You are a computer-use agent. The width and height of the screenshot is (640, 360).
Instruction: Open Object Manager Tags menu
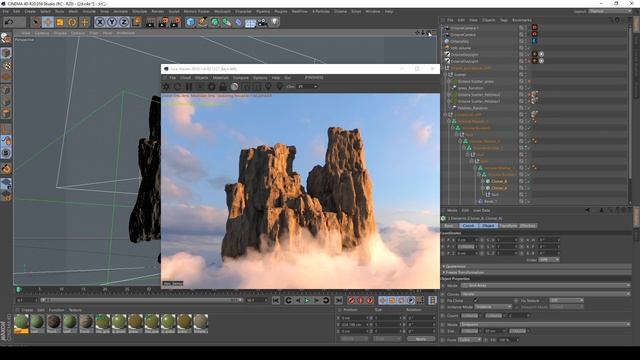(504, 20)
